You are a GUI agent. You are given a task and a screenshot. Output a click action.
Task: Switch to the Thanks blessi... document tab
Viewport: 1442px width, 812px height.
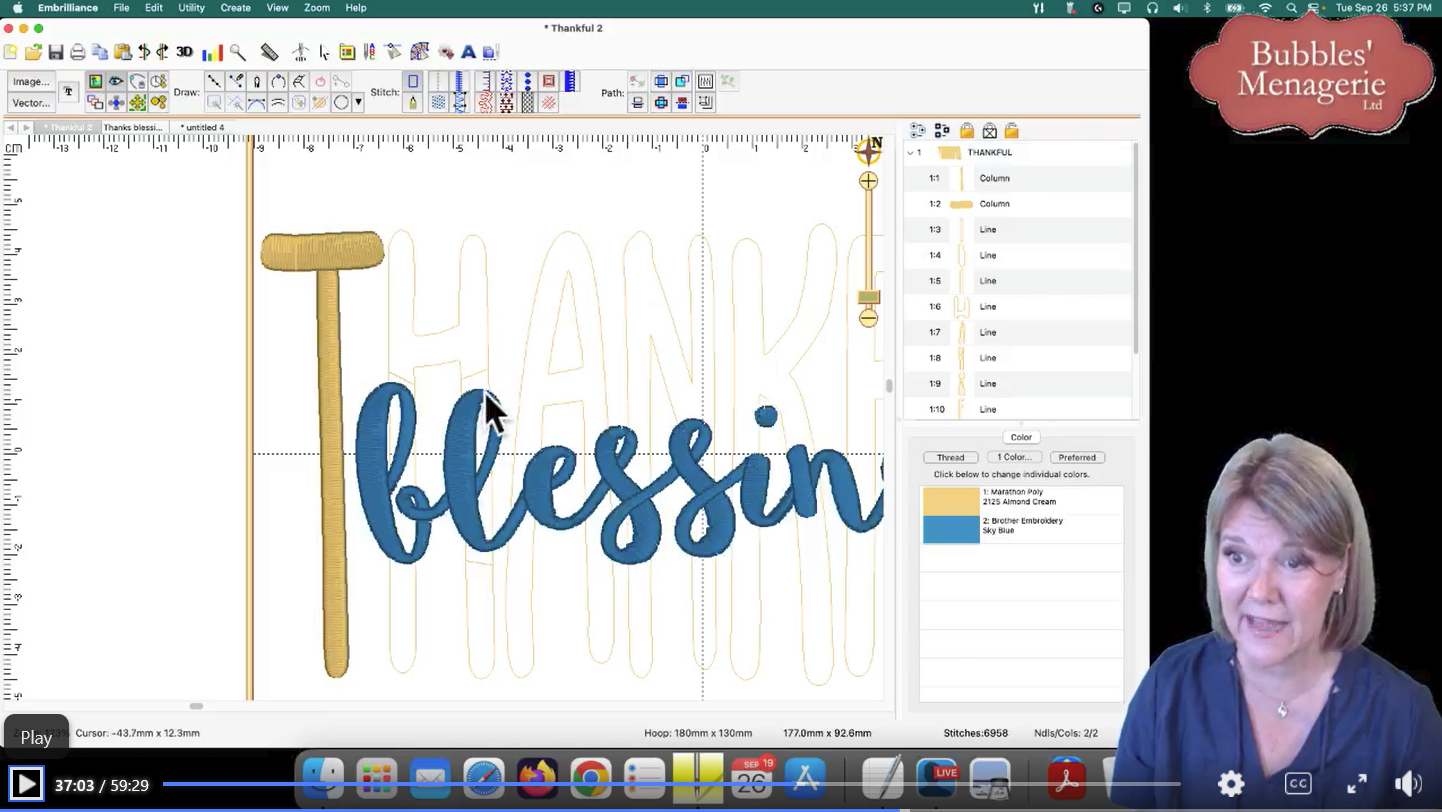click(x=132, y=127)
